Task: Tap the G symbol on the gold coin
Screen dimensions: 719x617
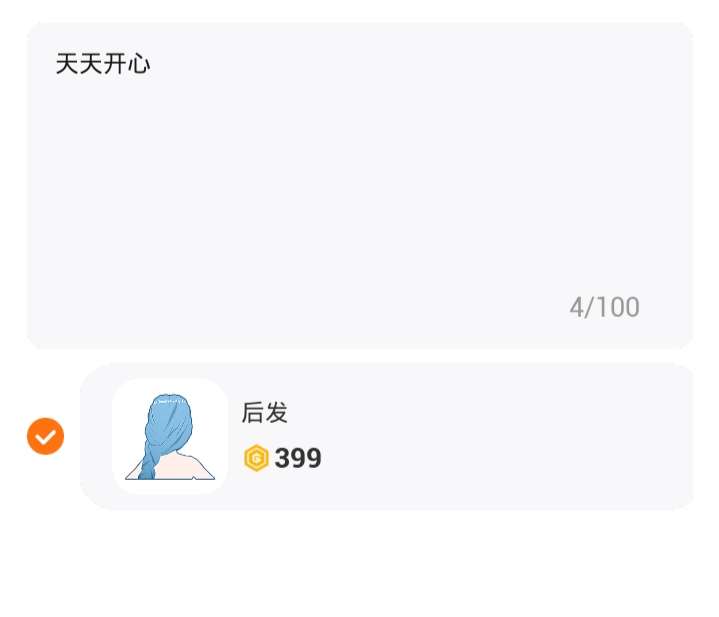Action: click(x=256, y=458)
